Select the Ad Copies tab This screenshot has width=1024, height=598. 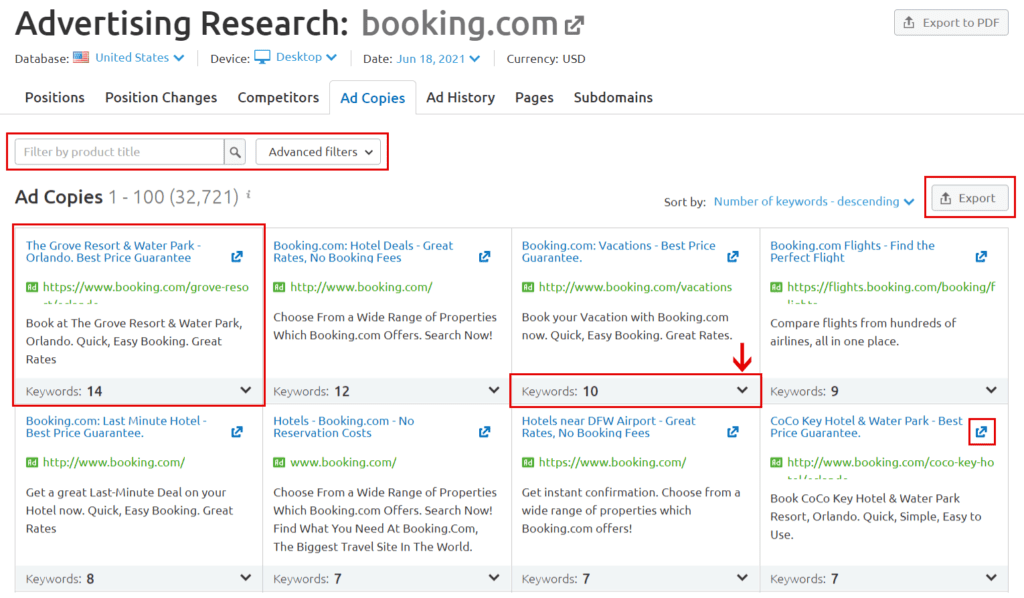click(372, 98)
